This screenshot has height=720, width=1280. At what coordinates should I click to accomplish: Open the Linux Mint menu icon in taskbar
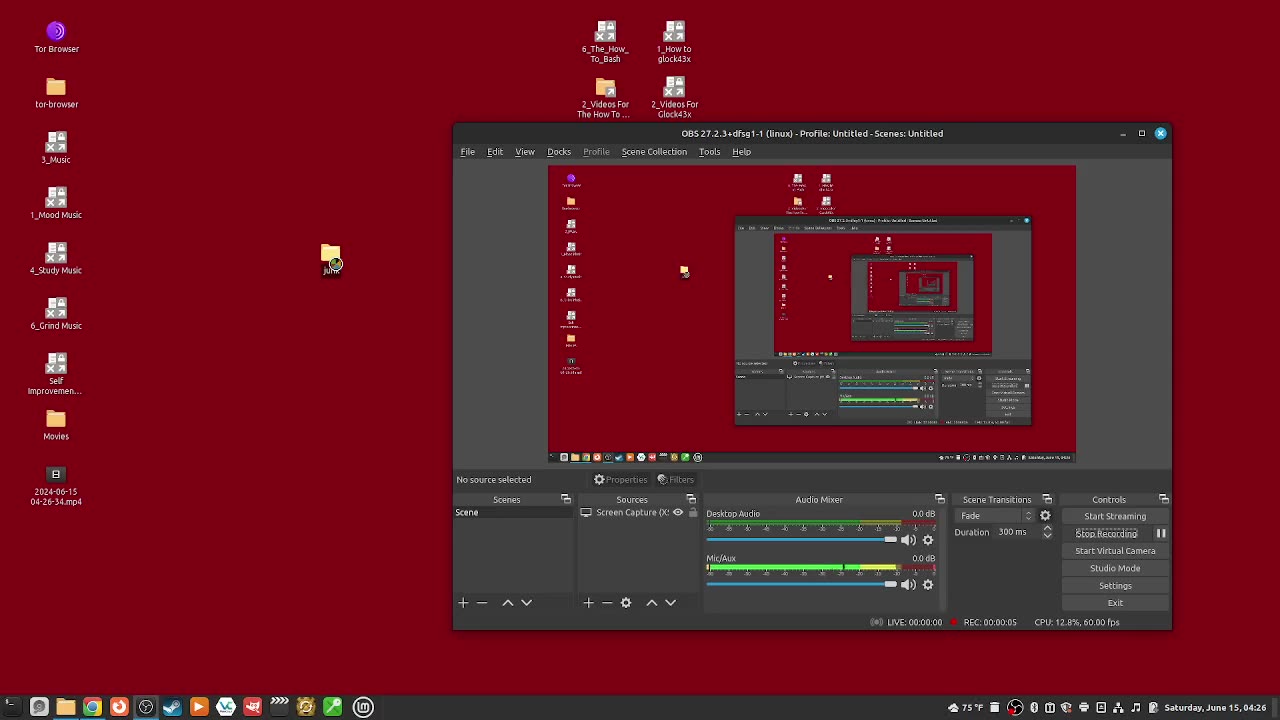(x=363, y=707)
